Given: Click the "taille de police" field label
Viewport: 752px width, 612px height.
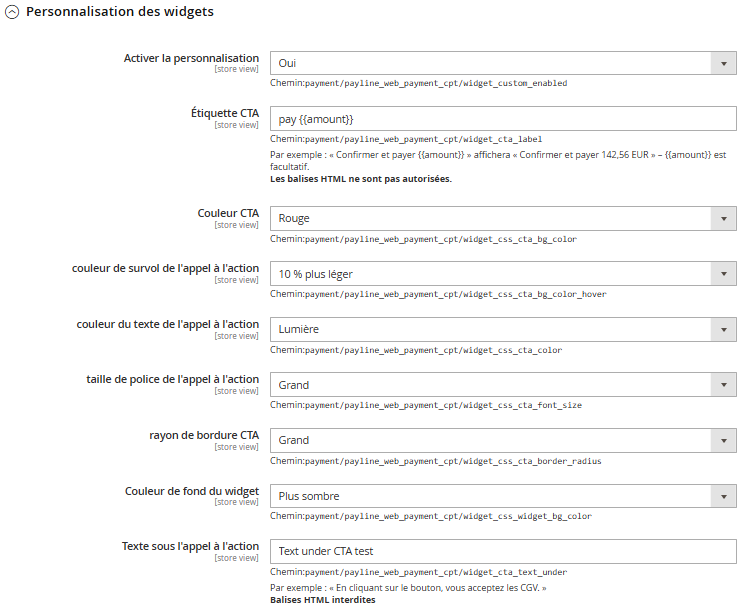Looking at the screenshot, I should [x=172, y=379].
